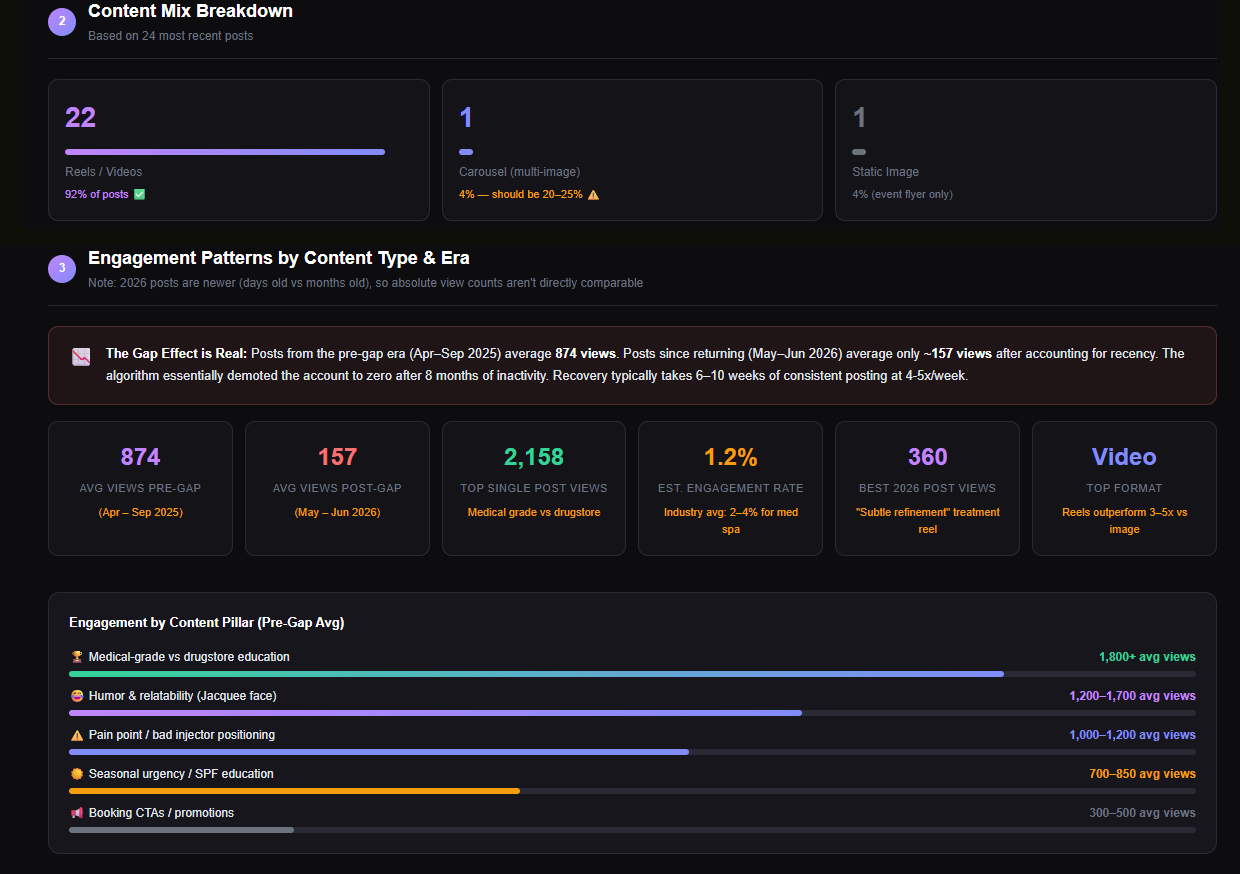Click the 'Static Image' label
1240x874 pixels.
click(x=885, y=172)
